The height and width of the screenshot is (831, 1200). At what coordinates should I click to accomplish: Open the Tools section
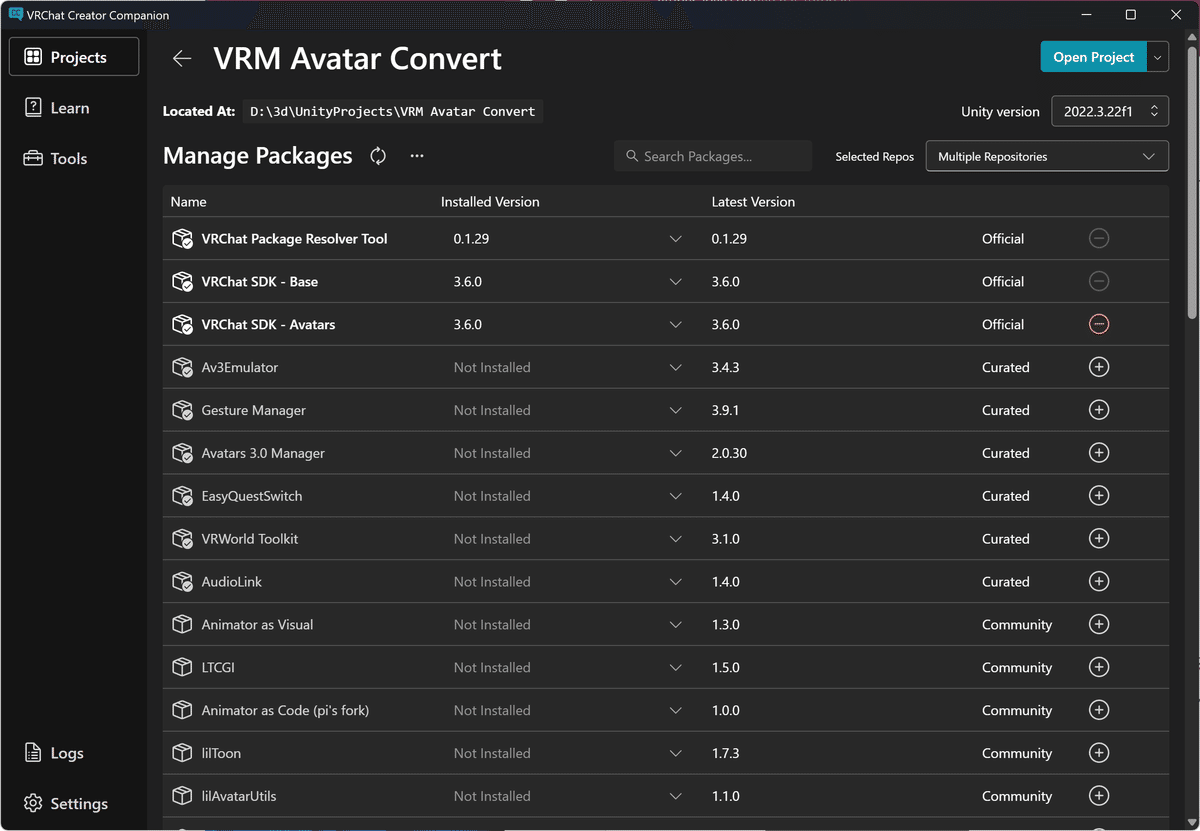74,158
